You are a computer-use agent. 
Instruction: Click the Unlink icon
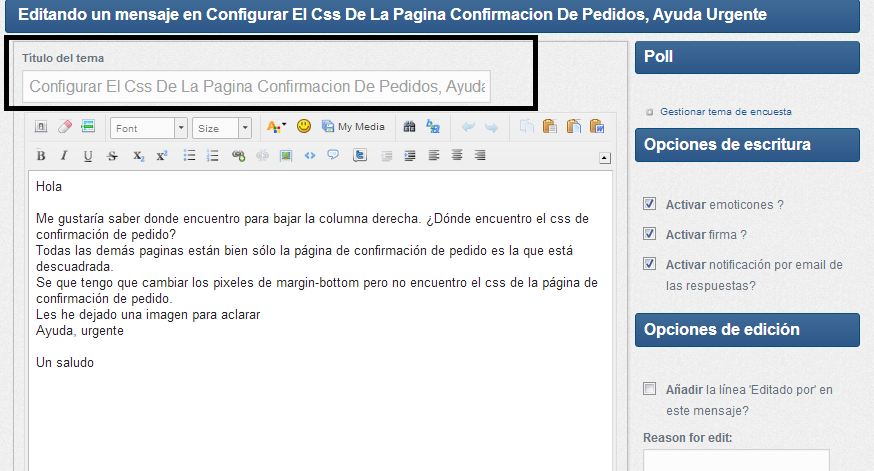pyautogui.click(x=262, y=156)
